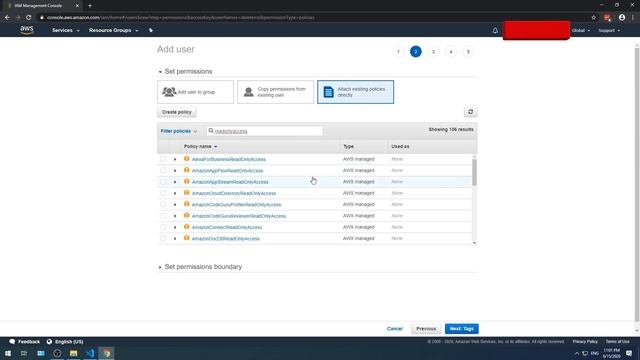Click the Create policy button
Viewport: 640px width, 360px height.
[x=176, y=112]
